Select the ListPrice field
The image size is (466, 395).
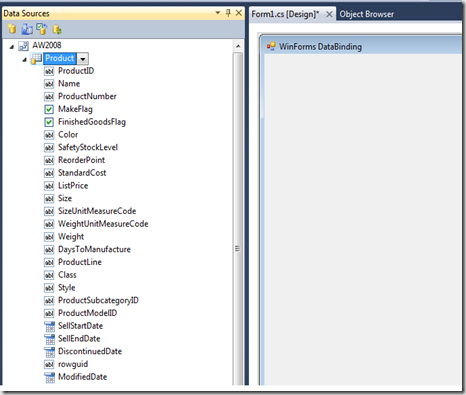pos(73,186)
